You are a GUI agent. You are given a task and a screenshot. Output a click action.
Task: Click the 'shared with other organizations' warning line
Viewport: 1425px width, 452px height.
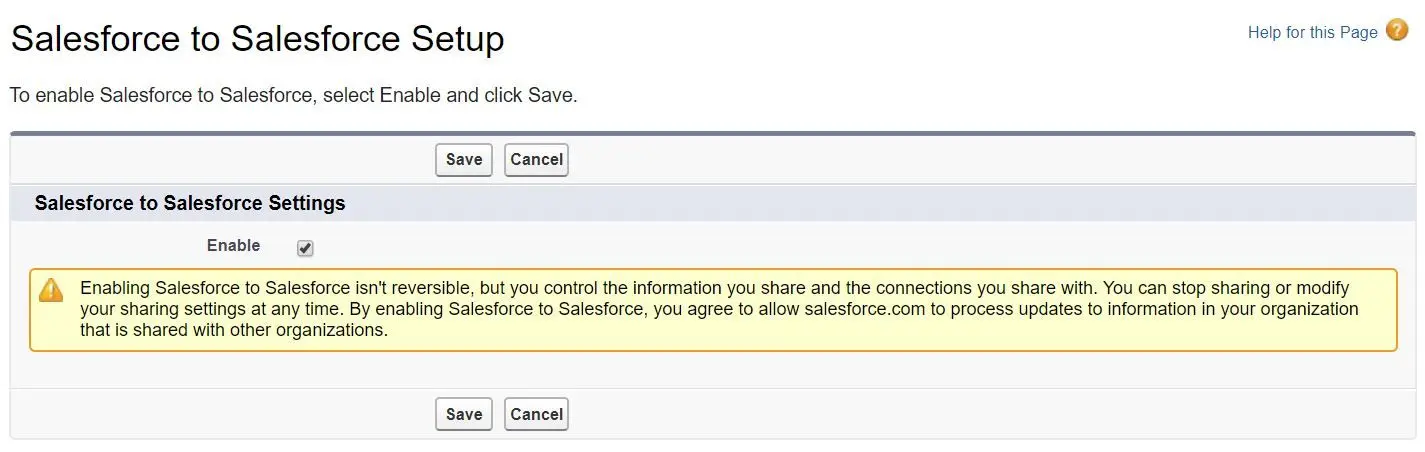233,330
